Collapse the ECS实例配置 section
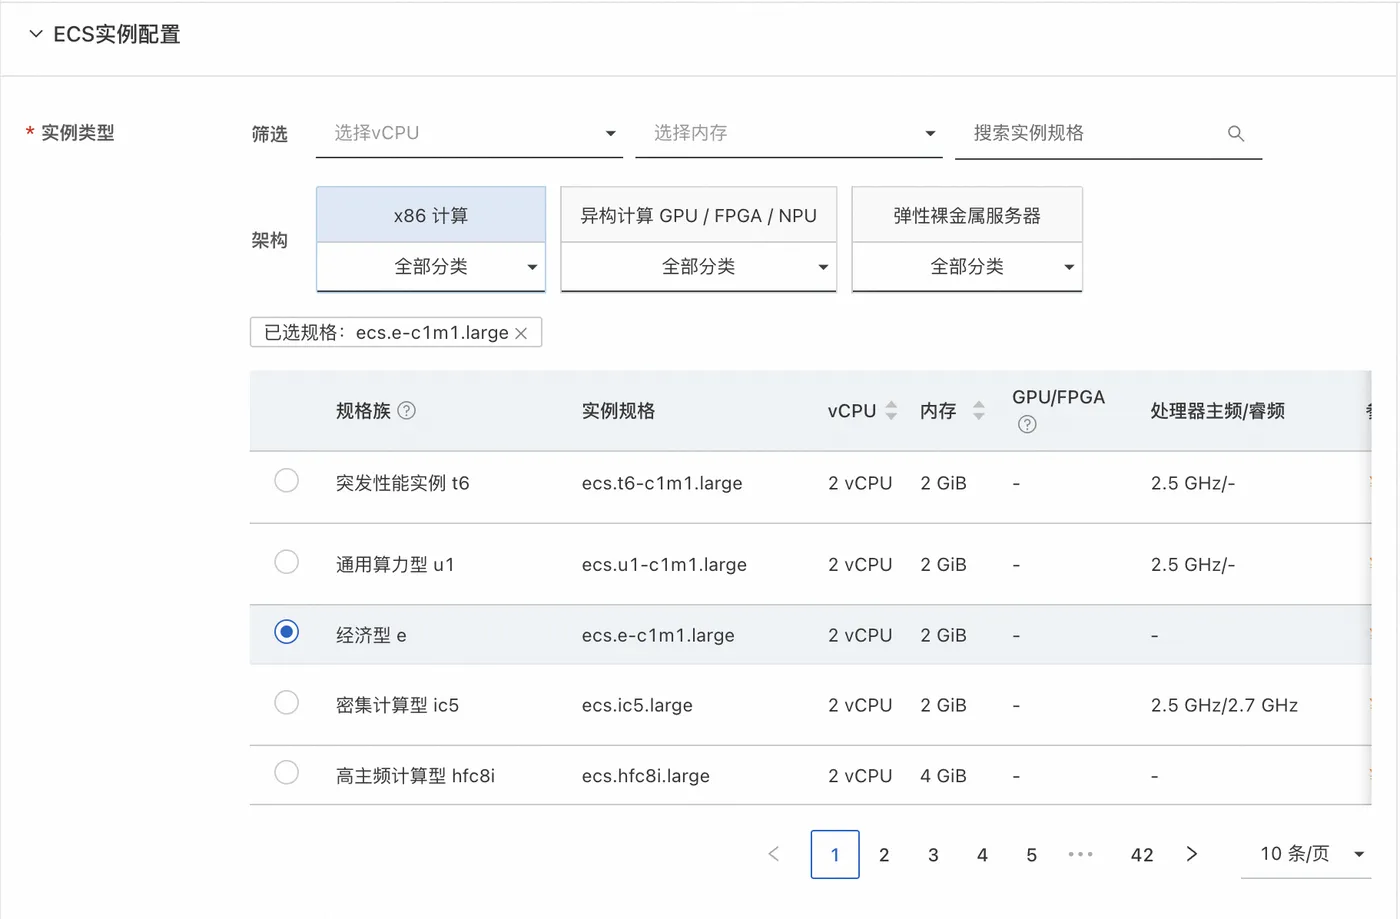Viewport: 1400px width, 919px height. pyautogui.click(x=36, y=34)
